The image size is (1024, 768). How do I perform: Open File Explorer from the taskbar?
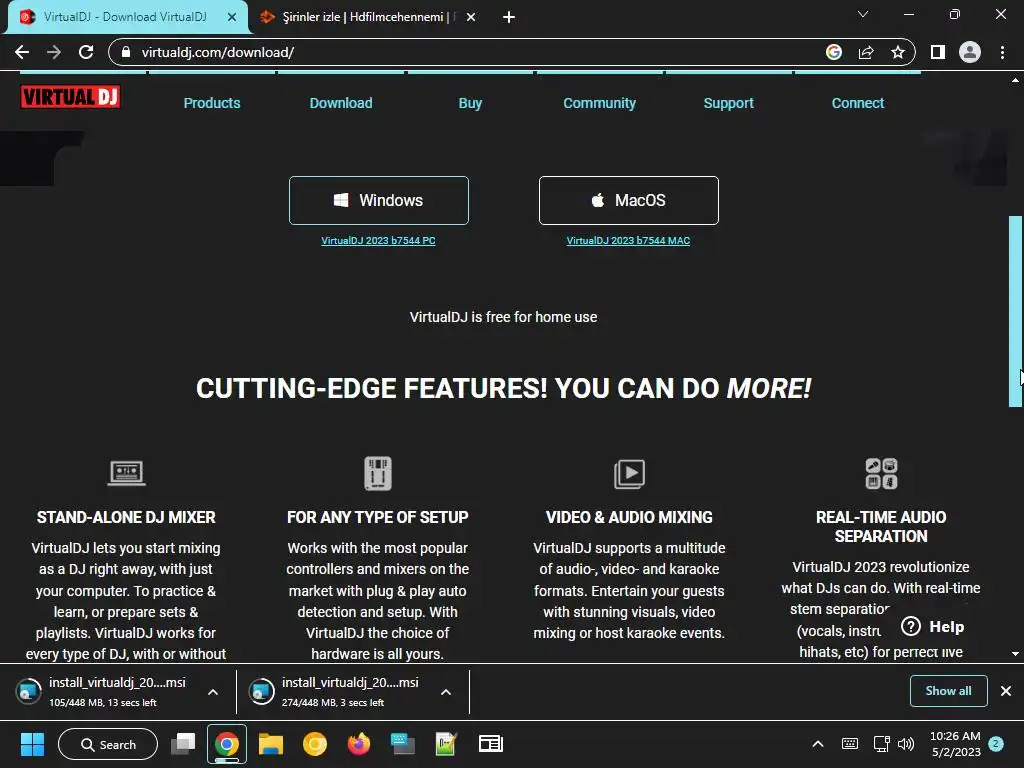click(x=270, y=744)
